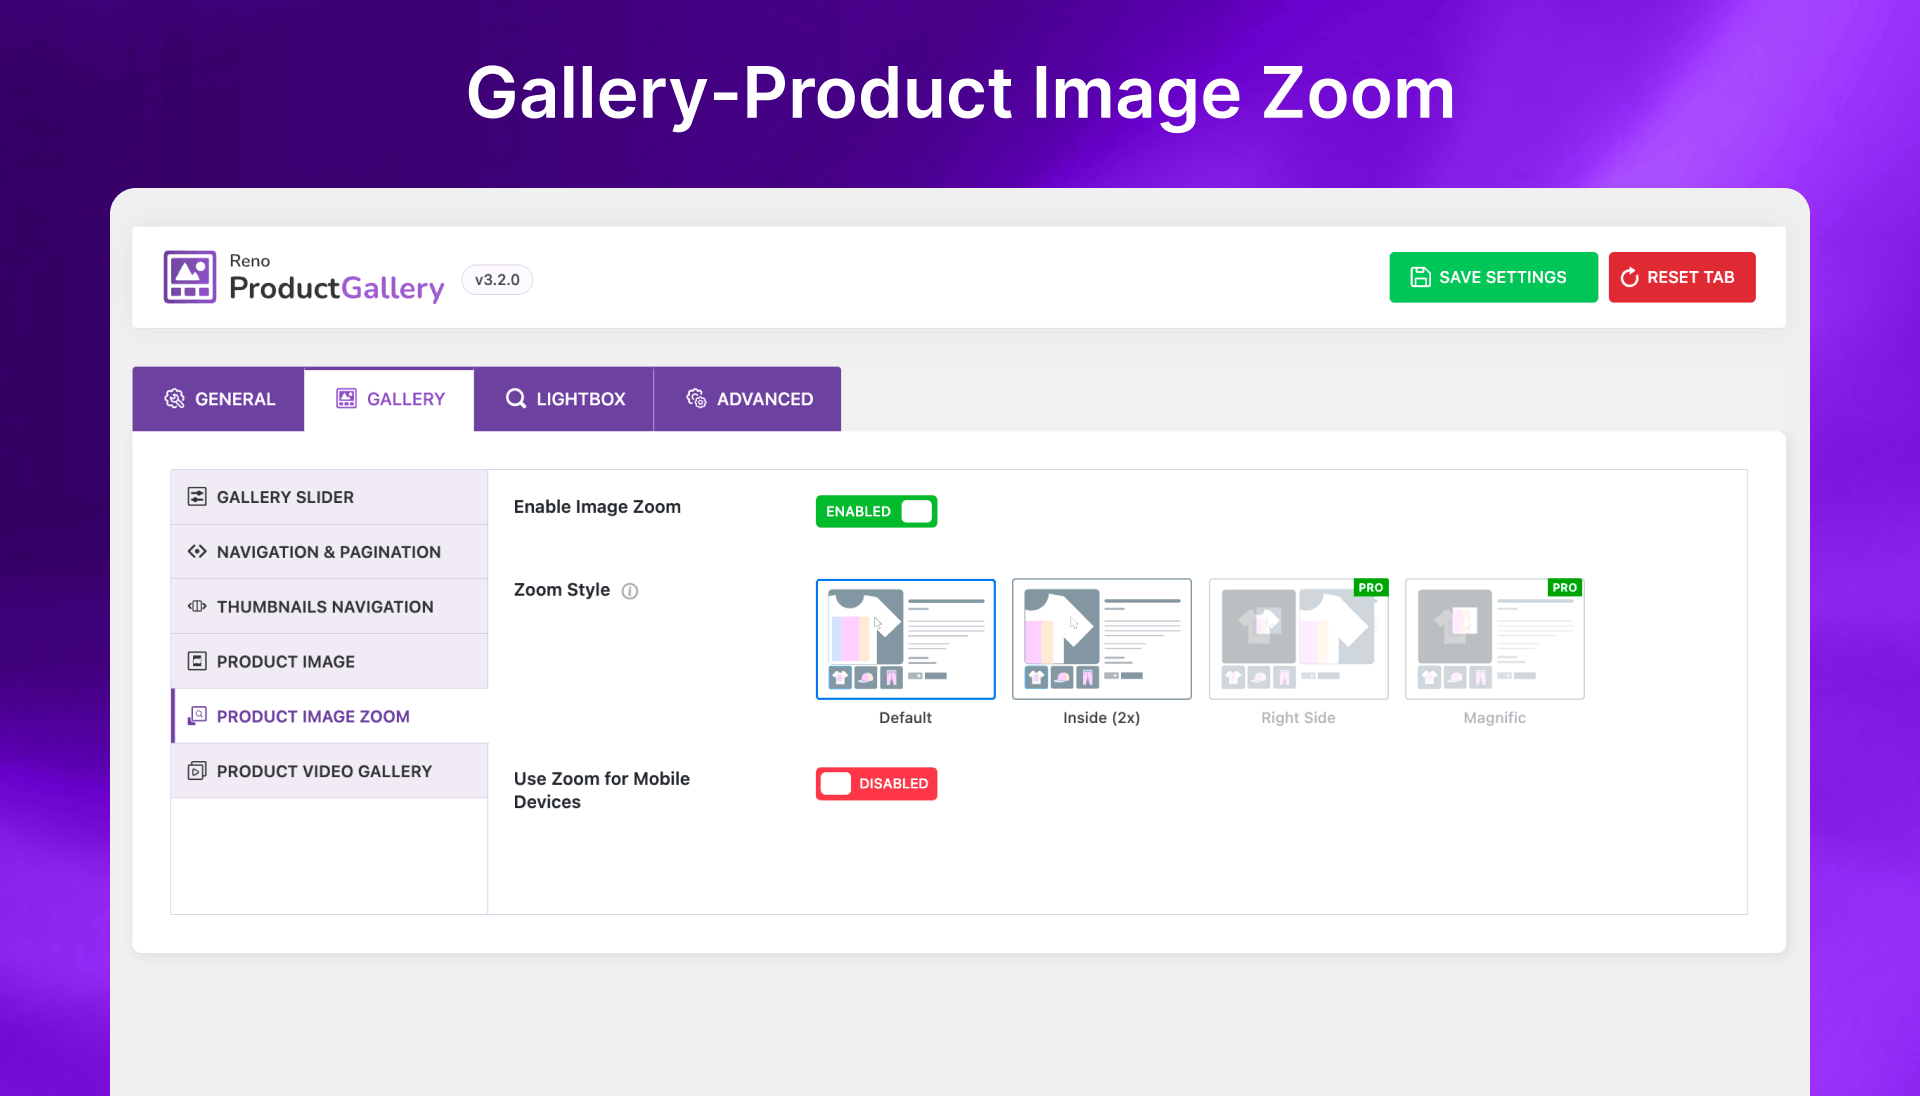This screenshot has height=1096, width=1920.
Task: Enable Use Zoom for Mobile Devices toggle
Action: pos(876,783)
